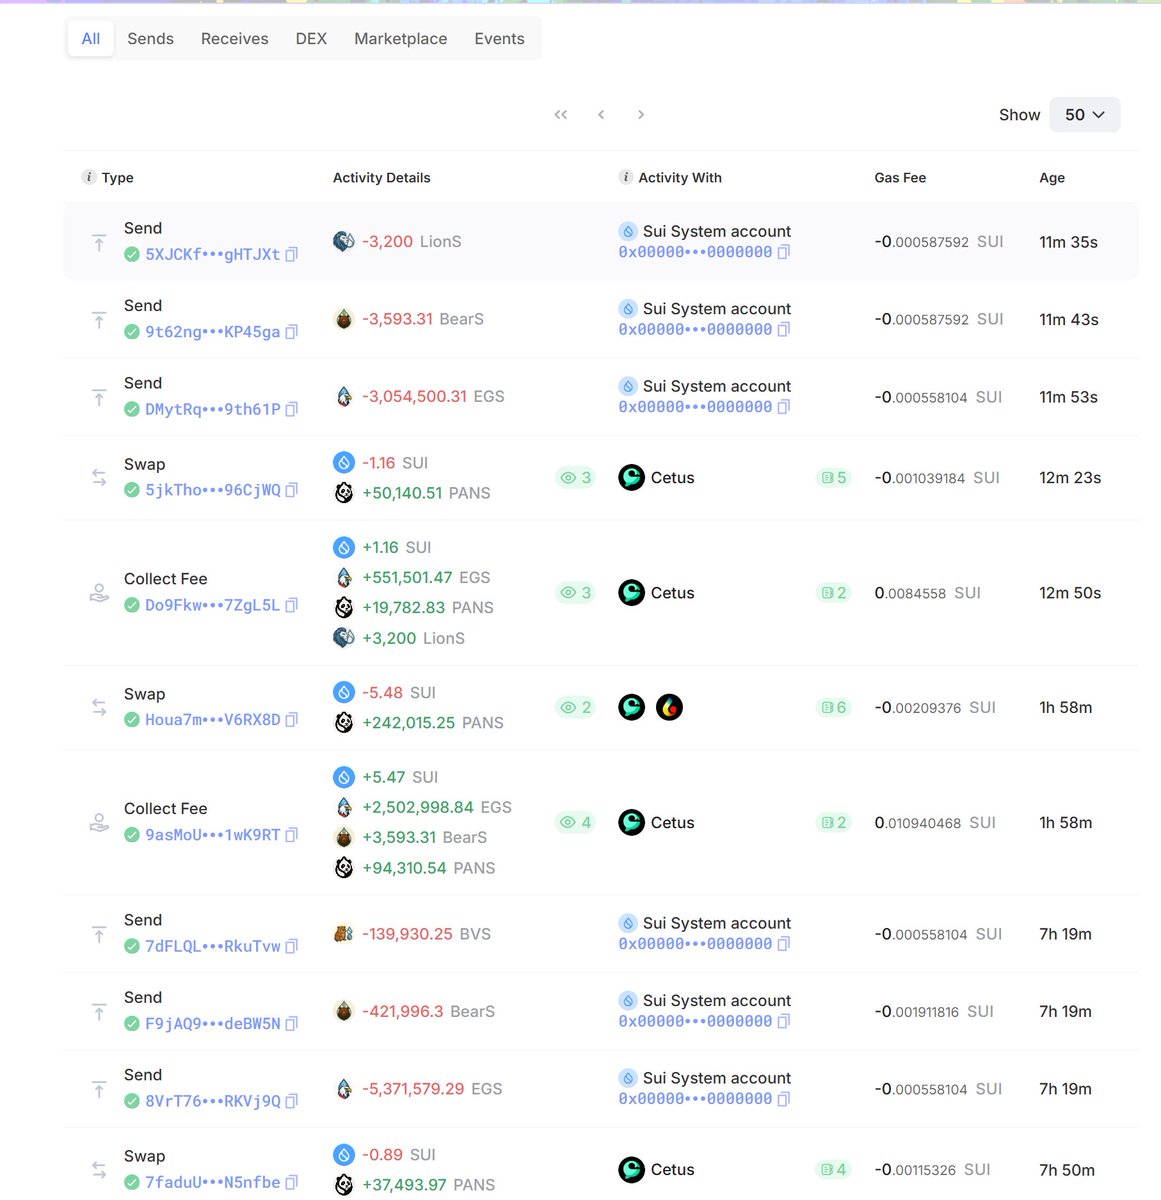This screenshot has width=1161, height=1200.
Task: Click amount -421,996.3 BearS
Action: pyautogui.click(x=428, y=1012)
